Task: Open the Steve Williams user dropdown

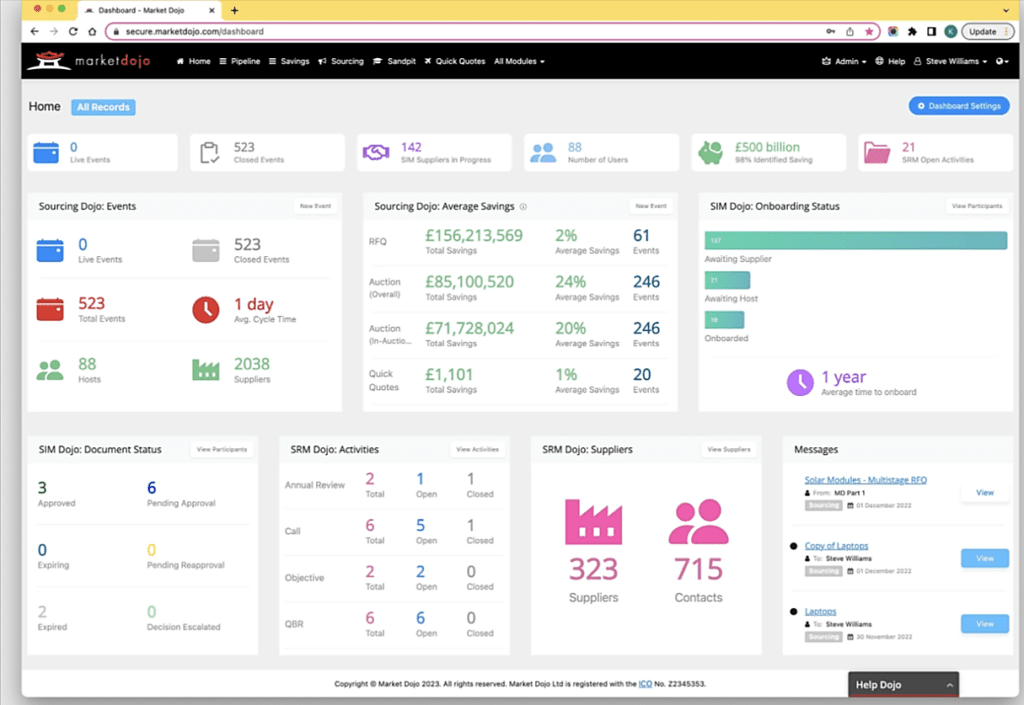Action: pos(951,61)
